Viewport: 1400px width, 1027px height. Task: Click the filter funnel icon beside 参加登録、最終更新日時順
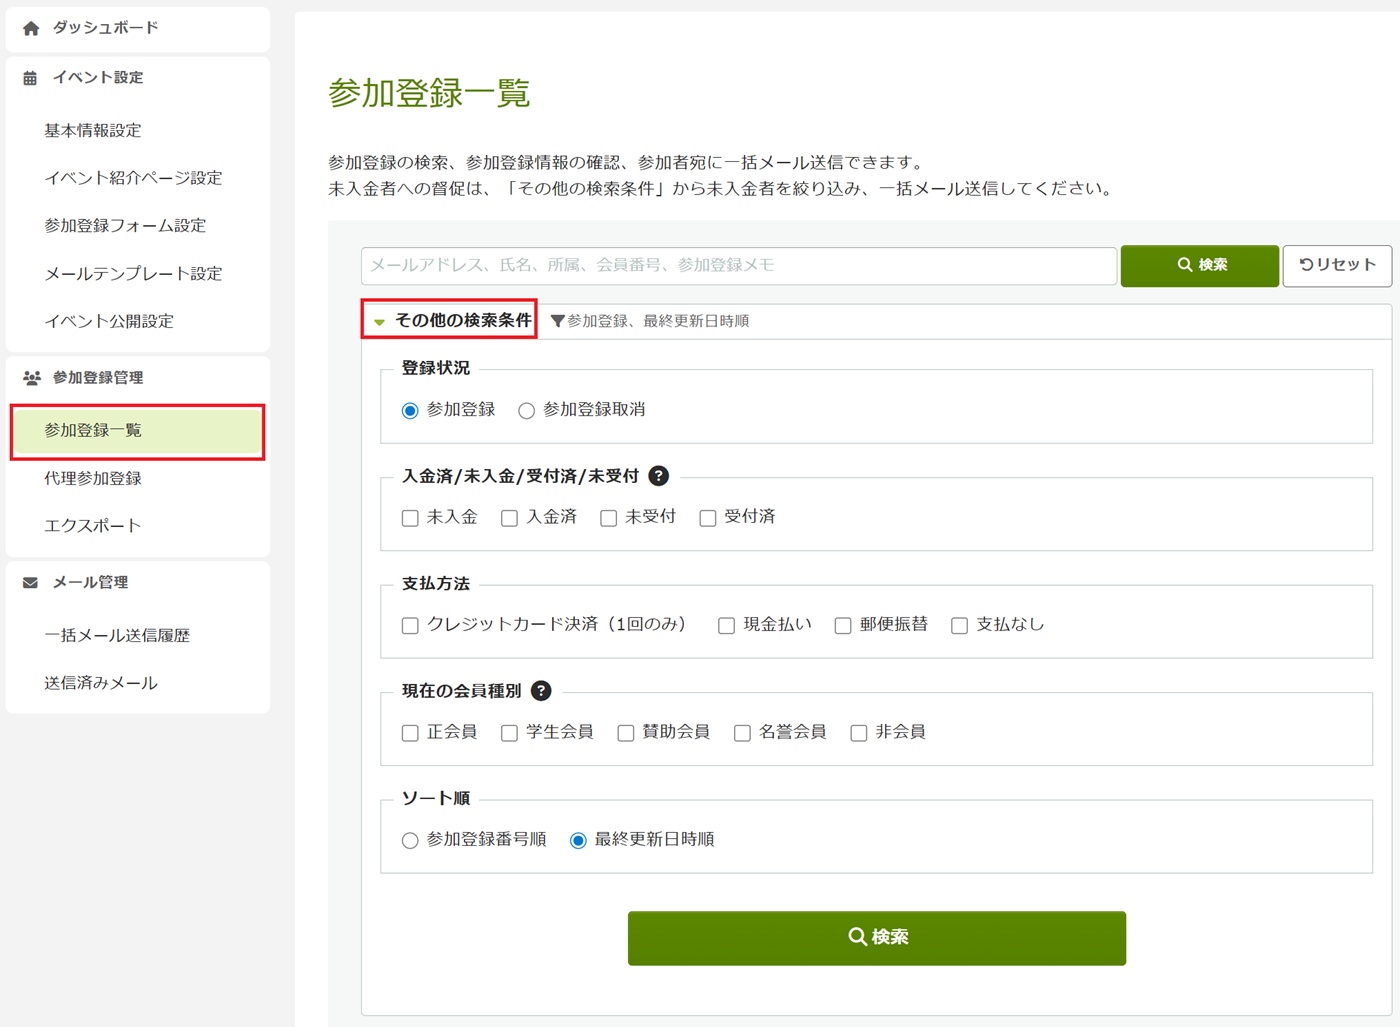[x=558, y=321]
